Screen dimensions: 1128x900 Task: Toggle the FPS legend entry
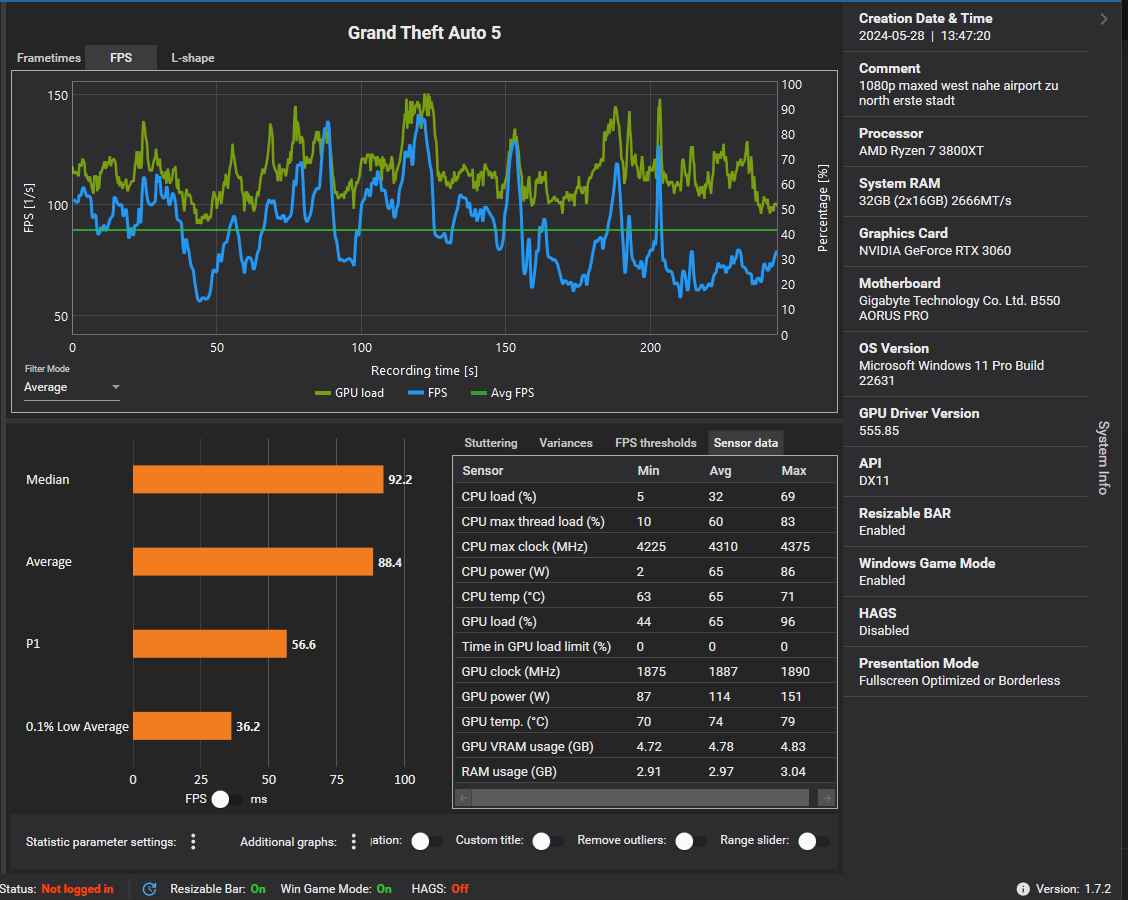427,393
